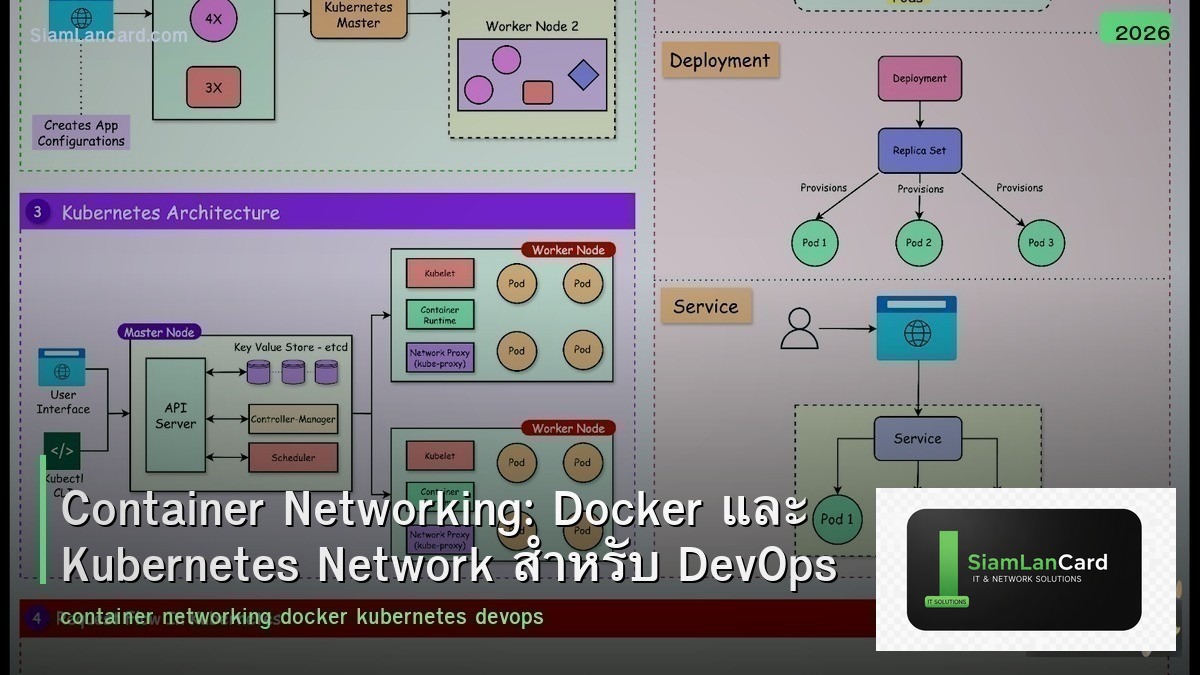Click the Kubectl CLI code icon

[x=60, y=451]
